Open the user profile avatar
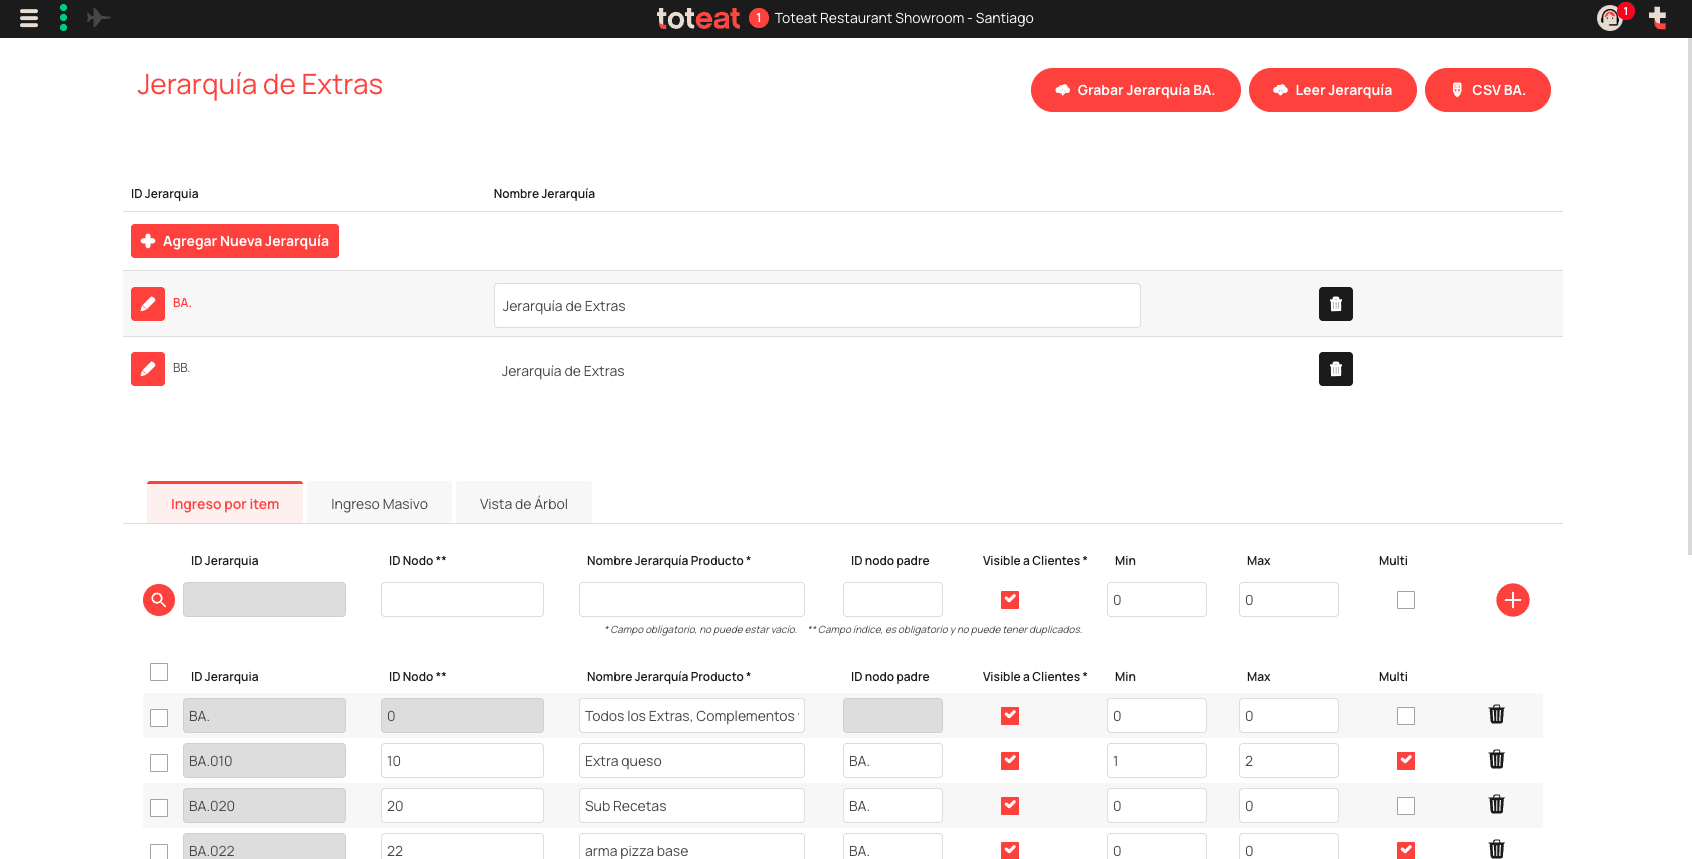Viewport: 1692px width, 859px height. tap(1609, 18)
